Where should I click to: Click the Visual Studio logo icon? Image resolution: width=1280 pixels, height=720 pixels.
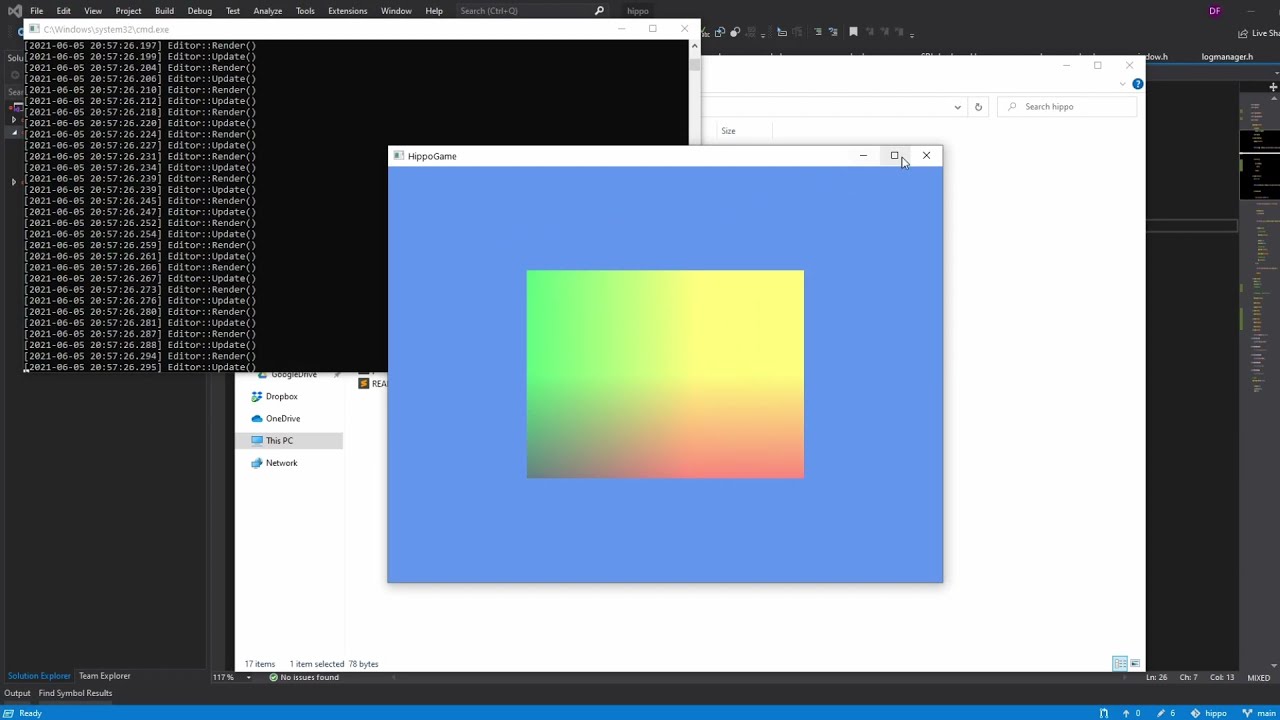tap(14, 11)
